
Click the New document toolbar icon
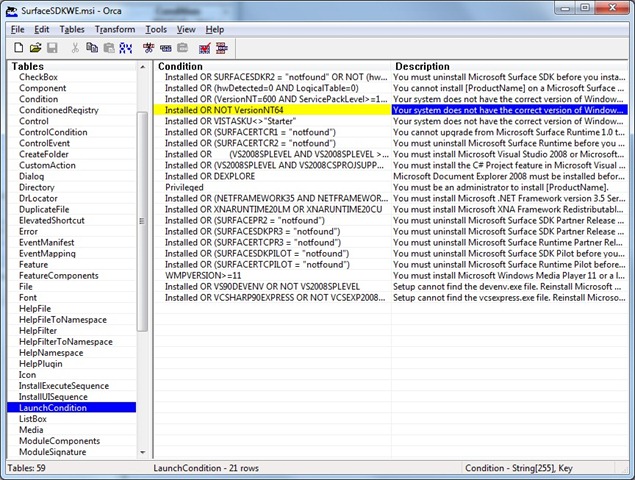click(18, 48)
